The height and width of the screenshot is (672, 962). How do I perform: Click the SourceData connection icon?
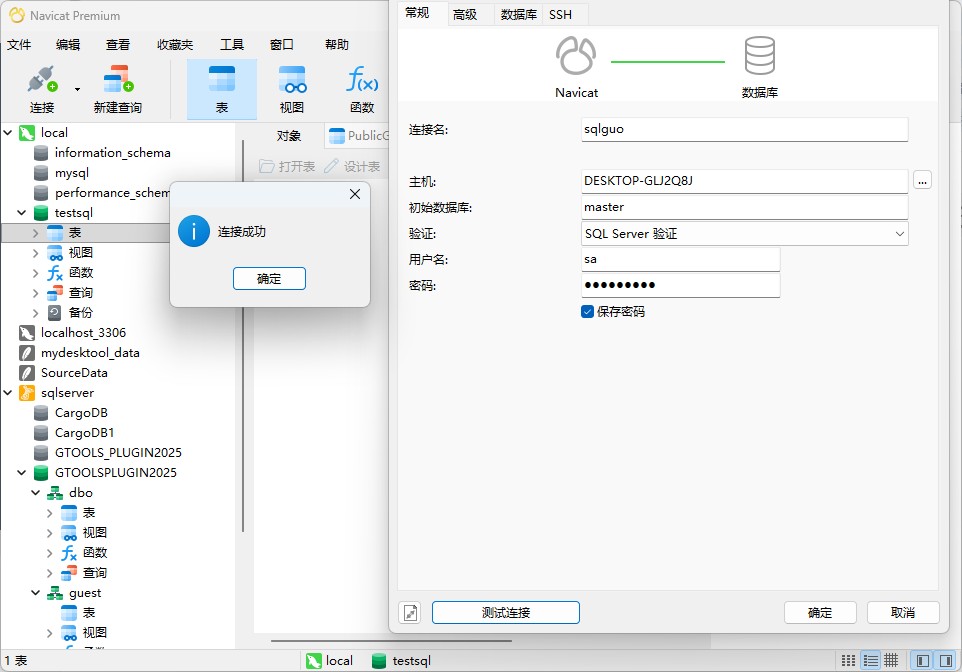[x=27, y=373]
